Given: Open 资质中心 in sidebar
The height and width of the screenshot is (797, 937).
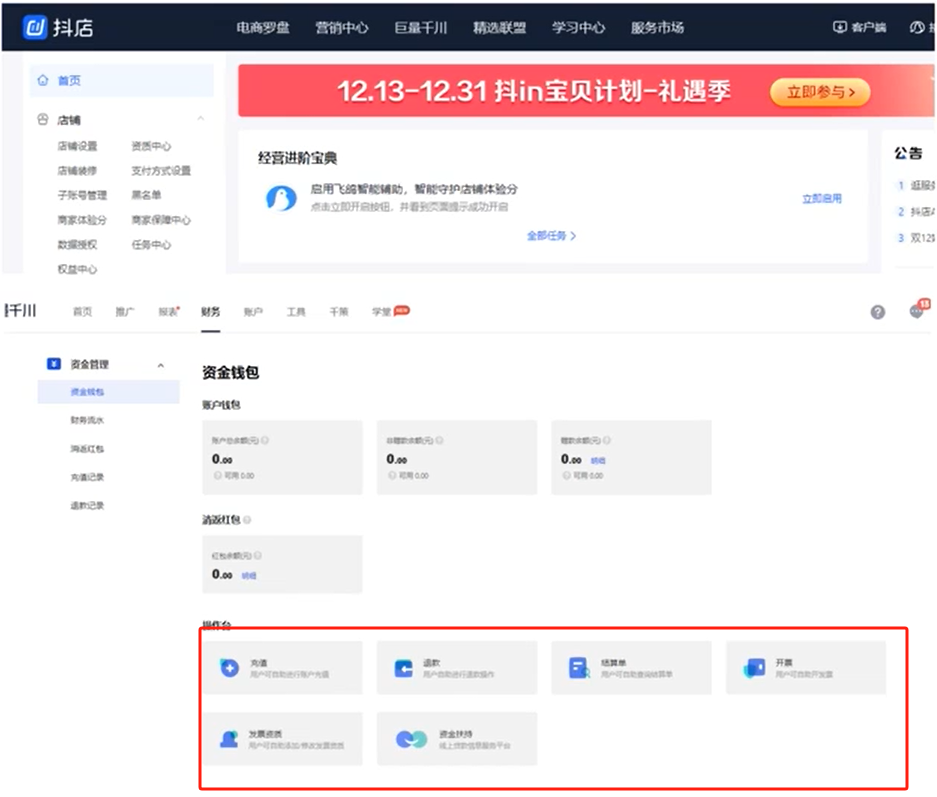Looking at the screenshot, I should 151,146.
